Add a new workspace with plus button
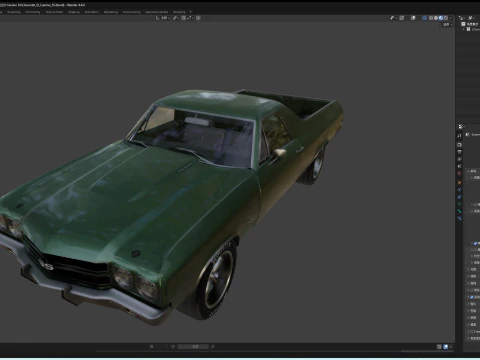This screenshot has height=360, width=480. (191, 12)
